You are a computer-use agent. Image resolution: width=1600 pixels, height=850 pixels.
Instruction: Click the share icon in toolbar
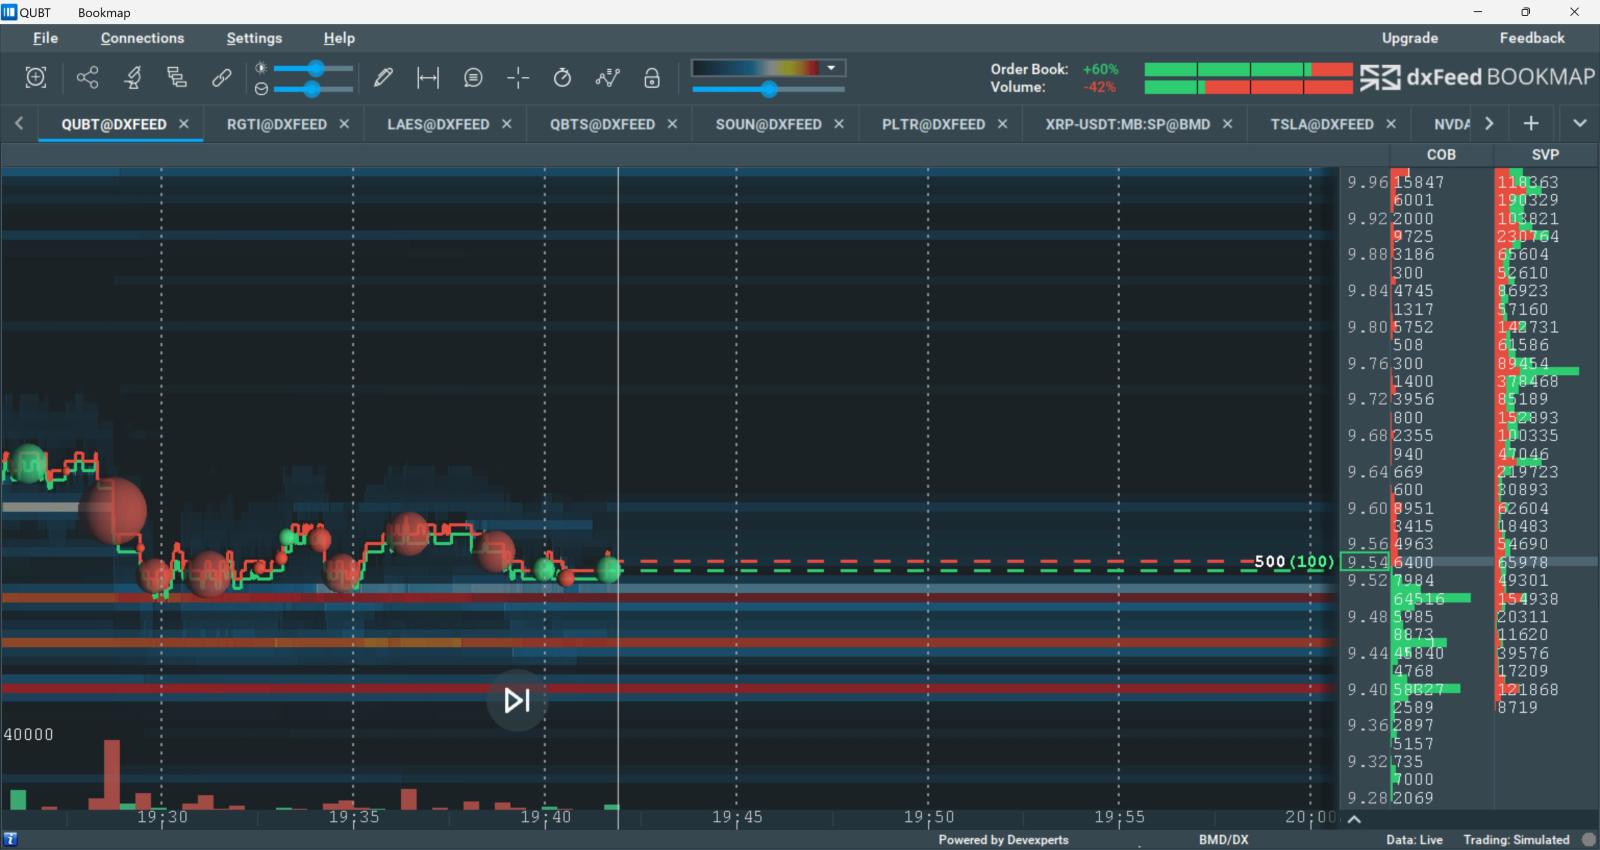coord(88,77)
